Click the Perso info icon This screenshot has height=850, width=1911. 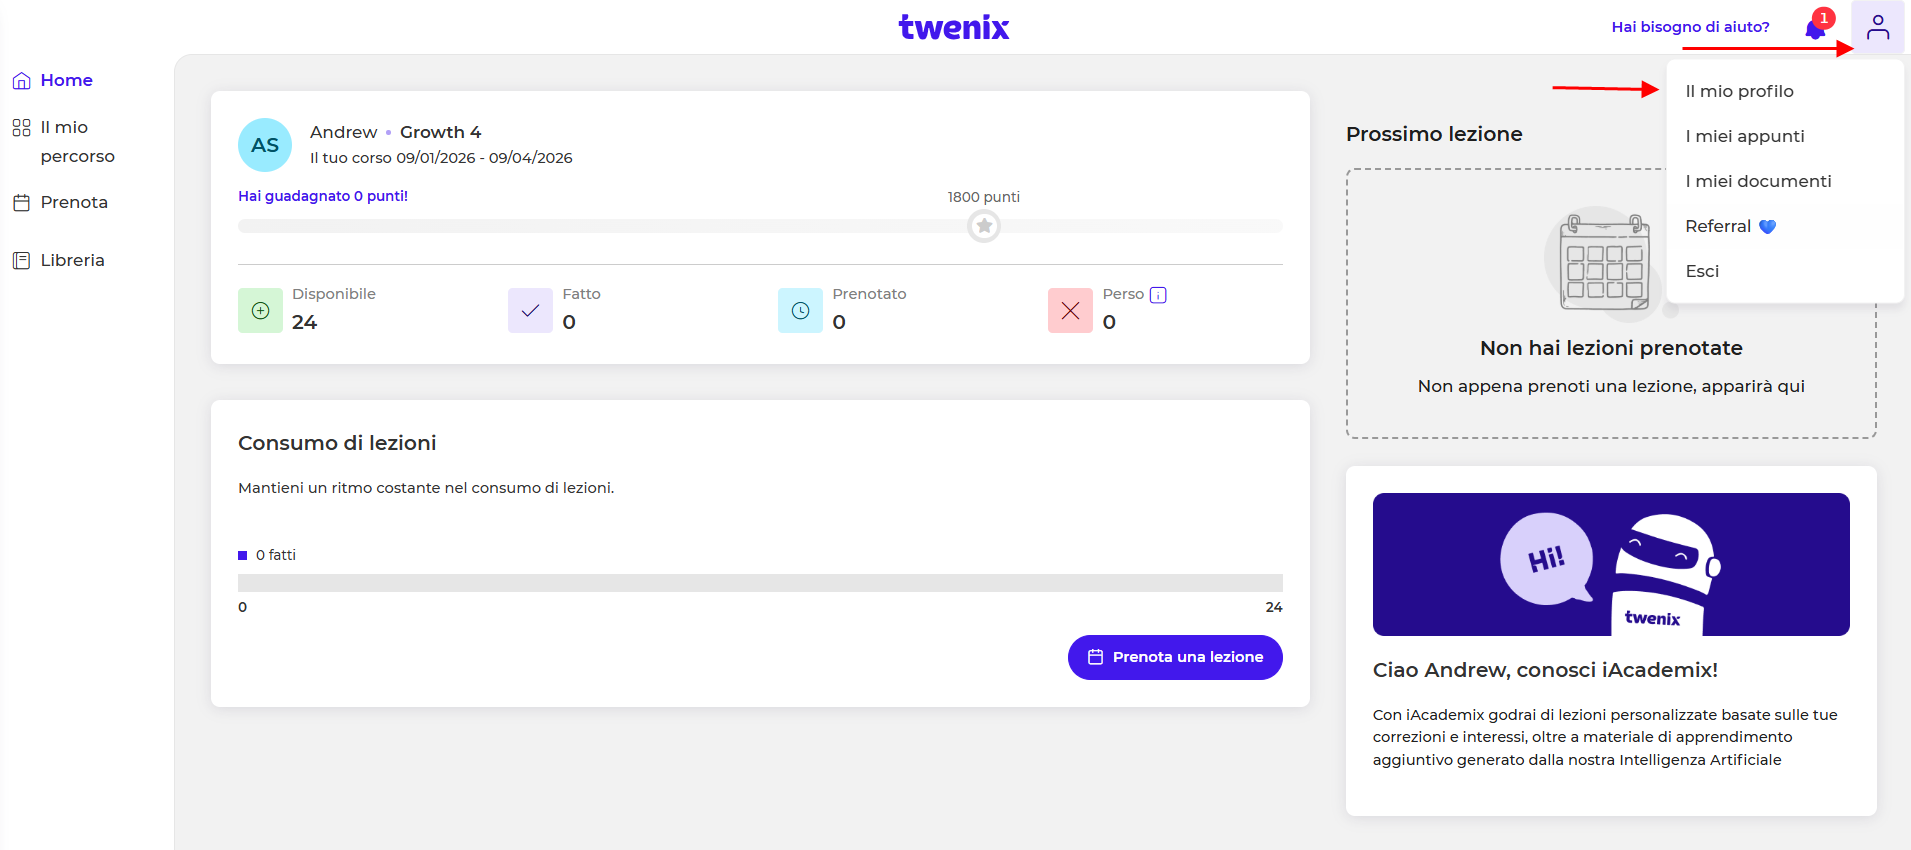click(1158, 295)
